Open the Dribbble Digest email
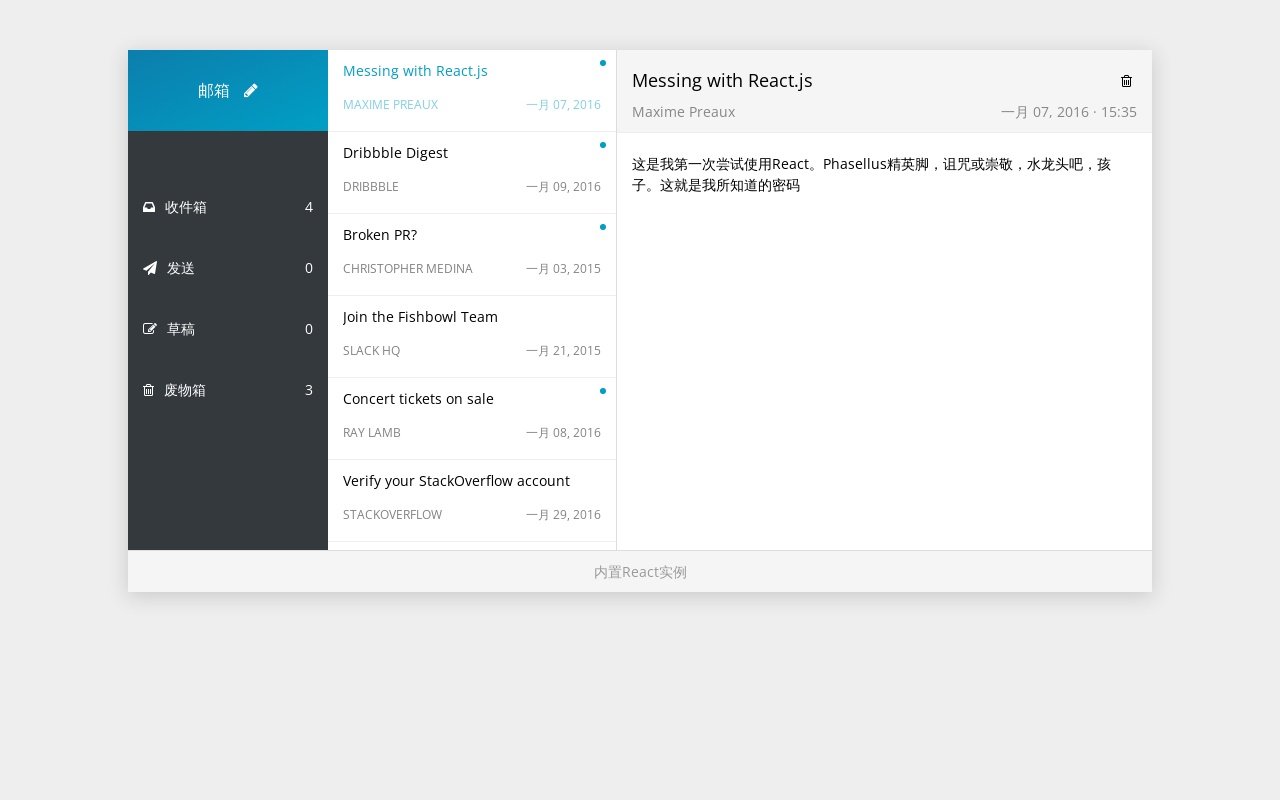This screenshot has width=1280, height=800. (472, 173)
